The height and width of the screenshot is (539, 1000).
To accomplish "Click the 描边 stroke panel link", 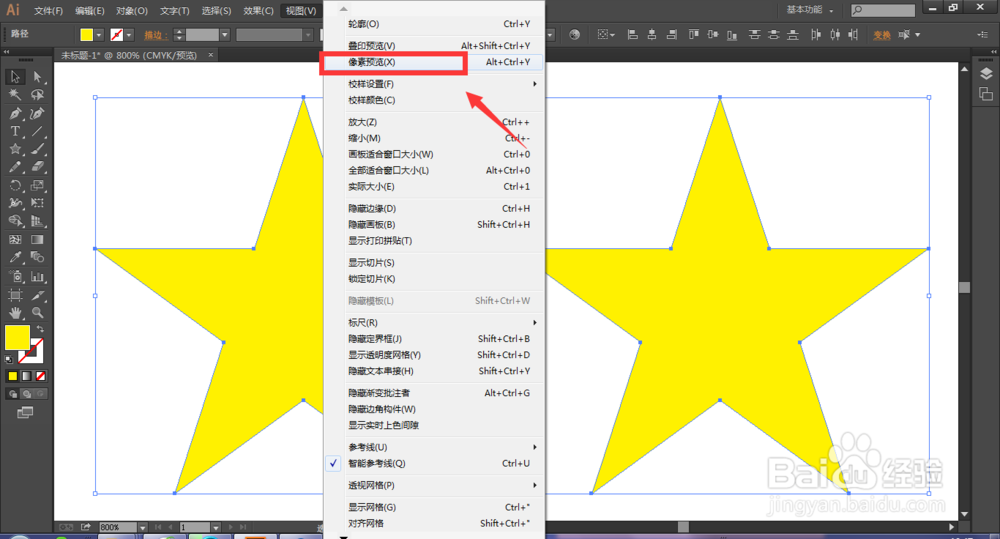I will [156, 35].
